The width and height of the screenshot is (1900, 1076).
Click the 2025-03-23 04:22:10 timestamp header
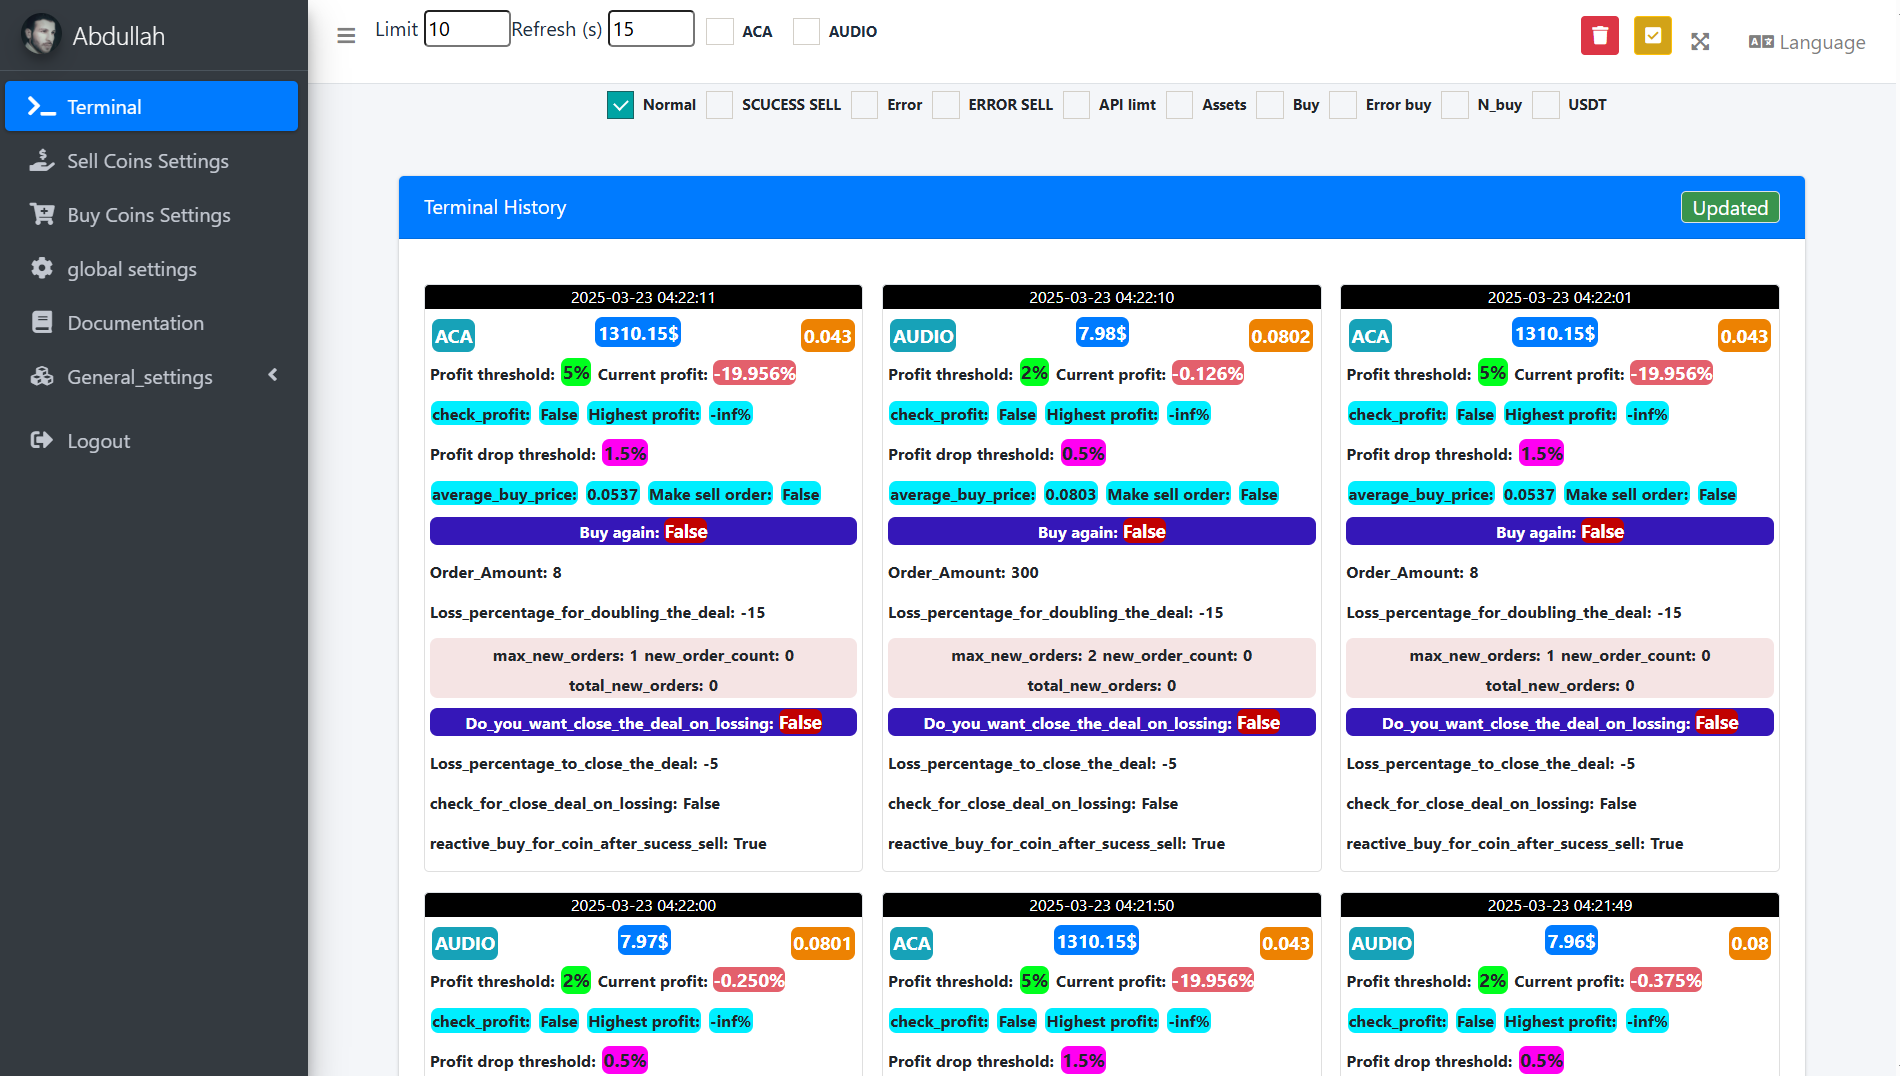pos(1101,297)
